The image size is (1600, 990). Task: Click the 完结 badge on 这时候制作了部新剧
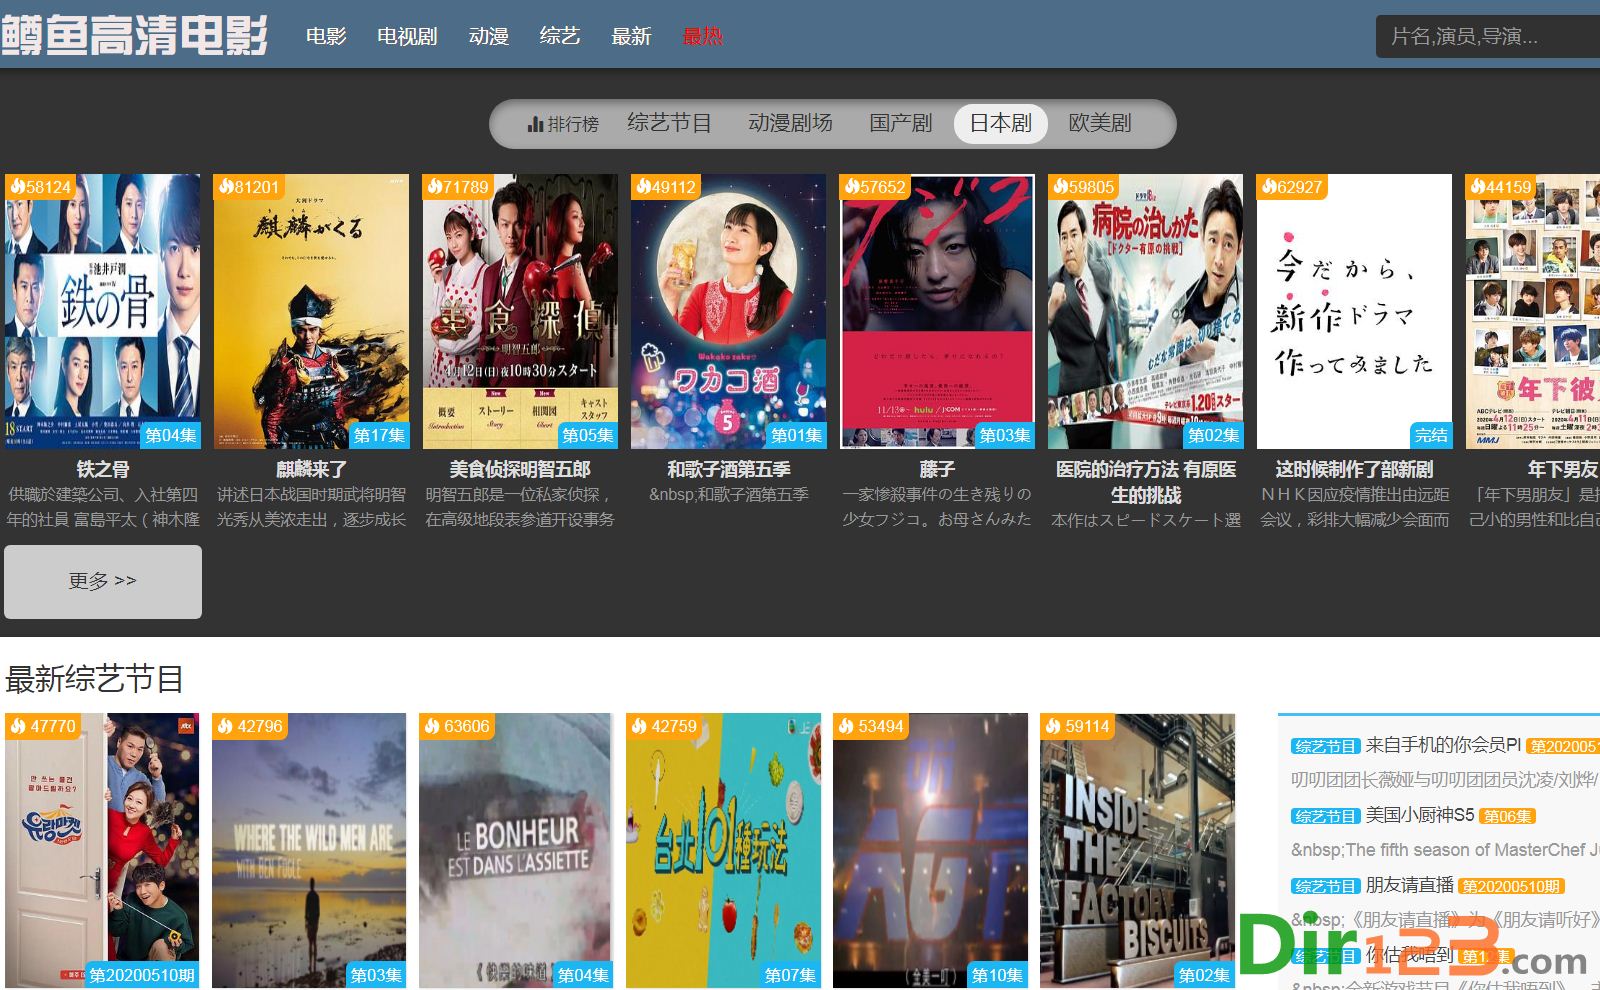coord(1431,435)
